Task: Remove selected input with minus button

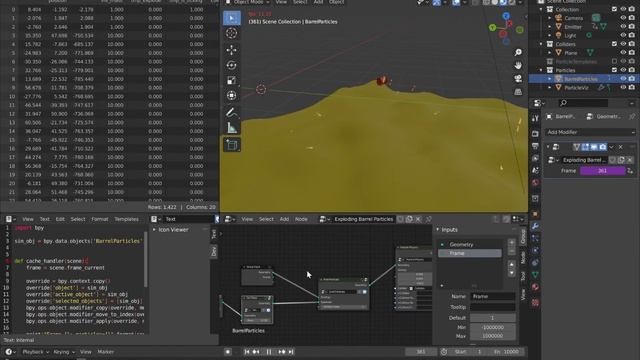Action: (x=511, y=251)
